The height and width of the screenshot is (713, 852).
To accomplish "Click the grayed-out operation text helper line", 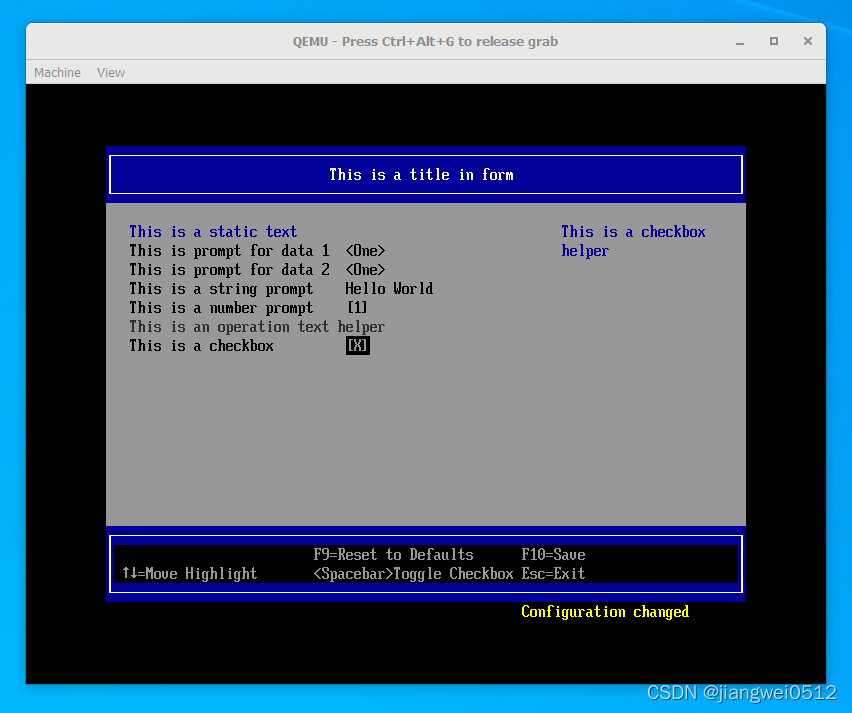I will [257, 327].
